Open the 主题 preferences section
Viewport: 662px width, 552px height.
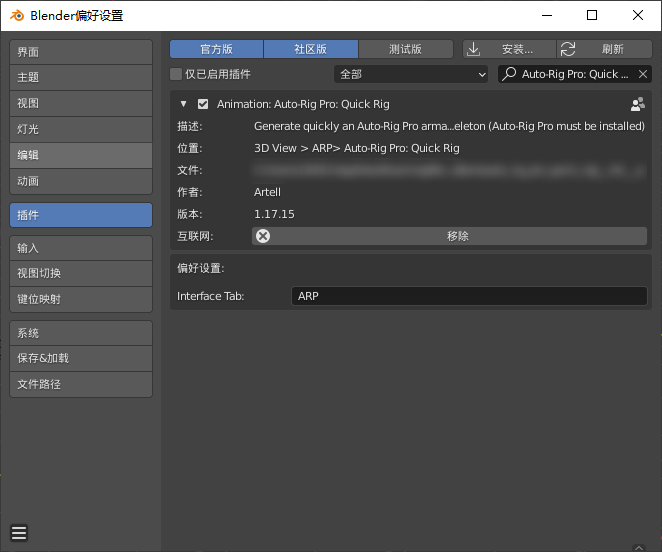[x=81, y=77]
